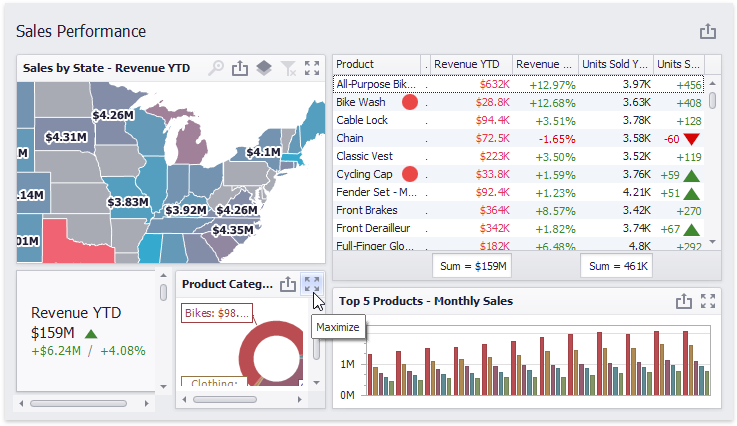This screenshot has width=737, height=426.
Task: Maximize the Sales by State panel
Action: 312,68
